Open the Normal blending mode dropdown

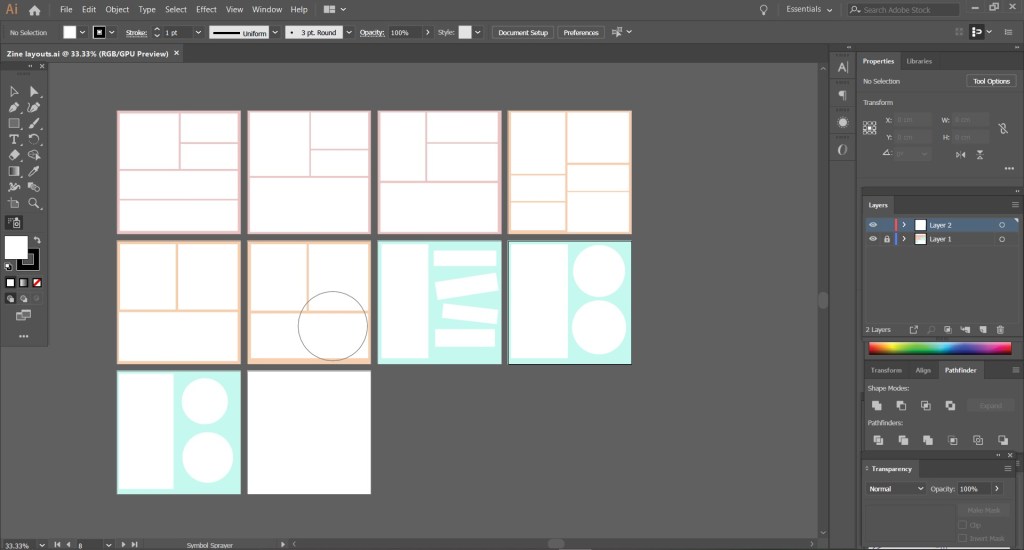click(896, 489)
